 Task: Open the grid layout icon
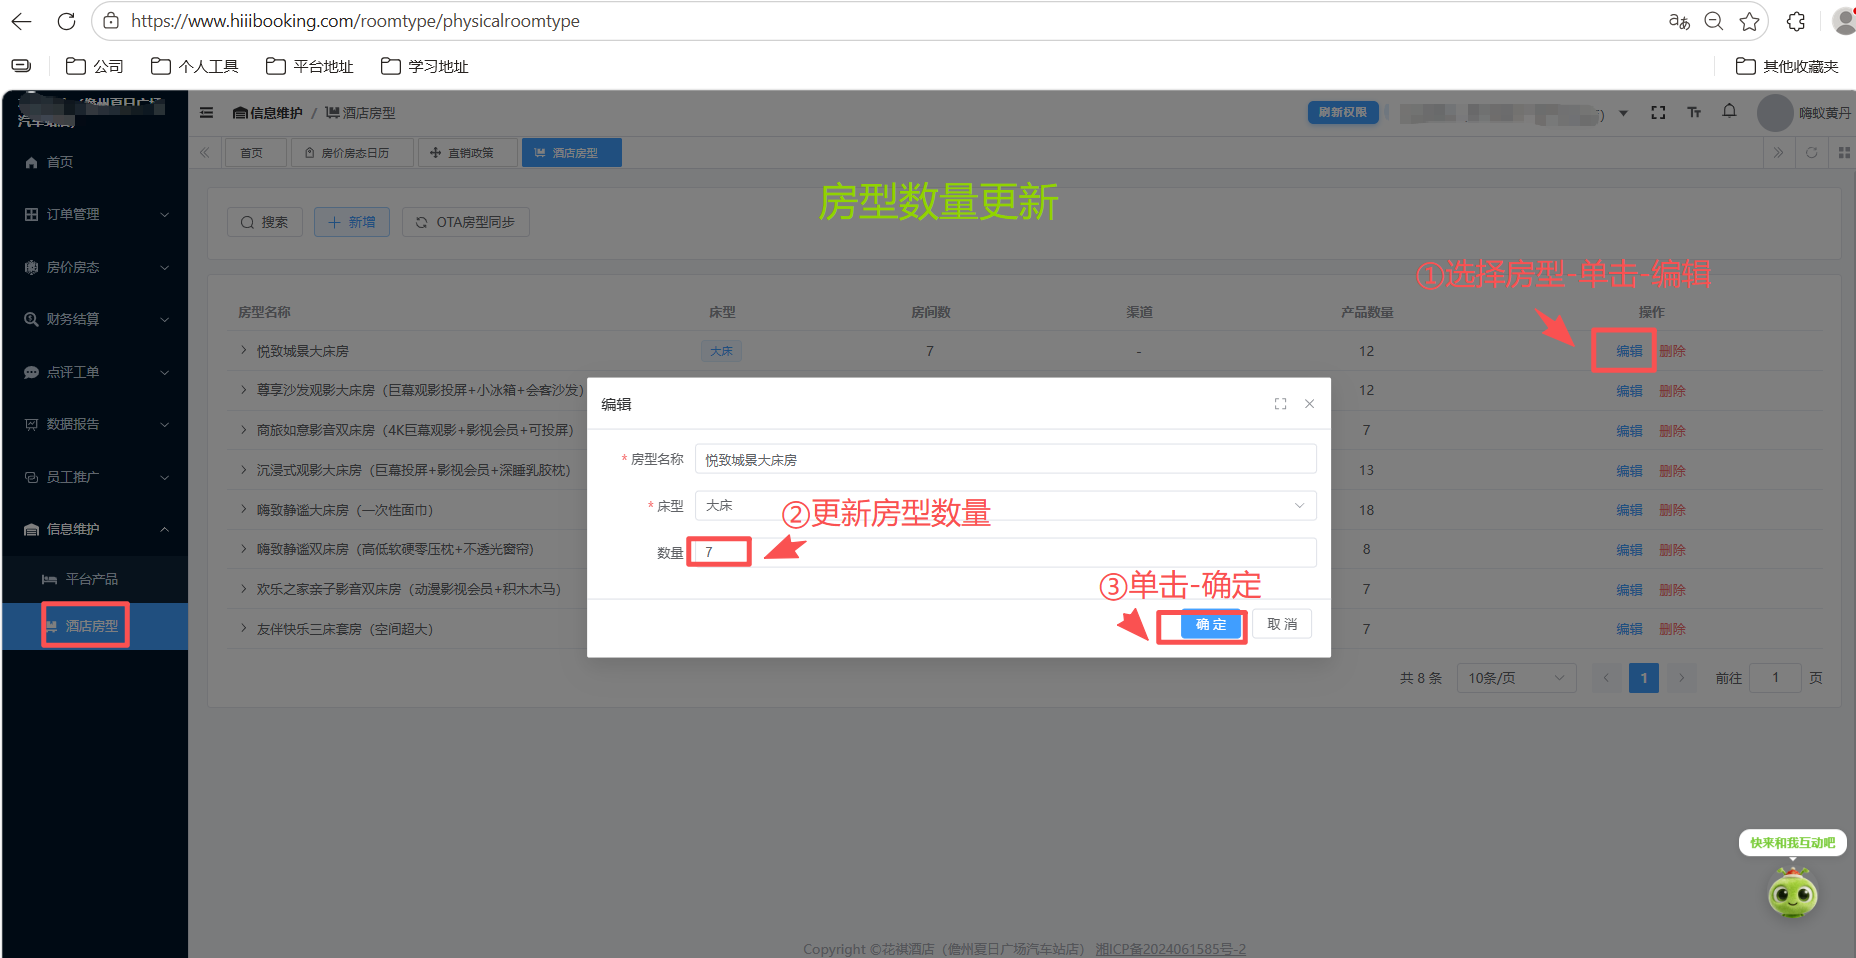tap(1843, 152)
